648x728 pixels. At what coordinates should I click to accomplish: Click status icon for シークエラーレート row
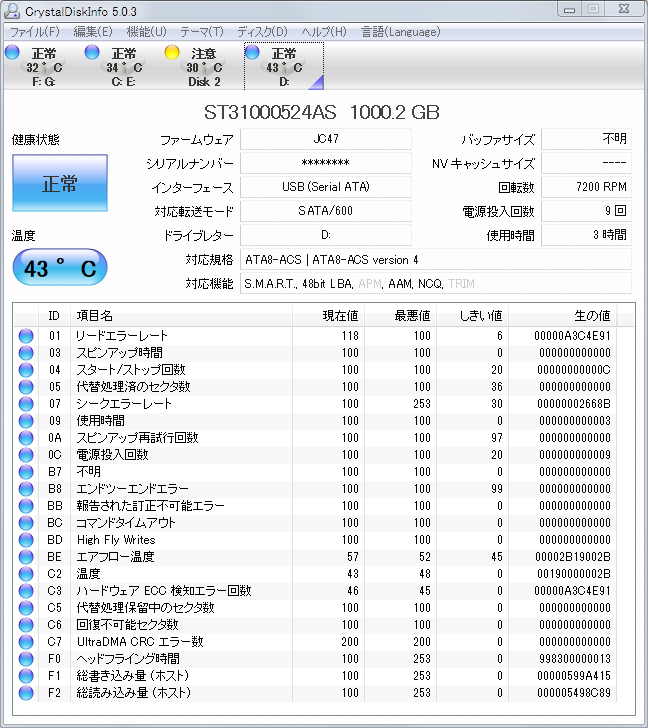click(26, 404)
